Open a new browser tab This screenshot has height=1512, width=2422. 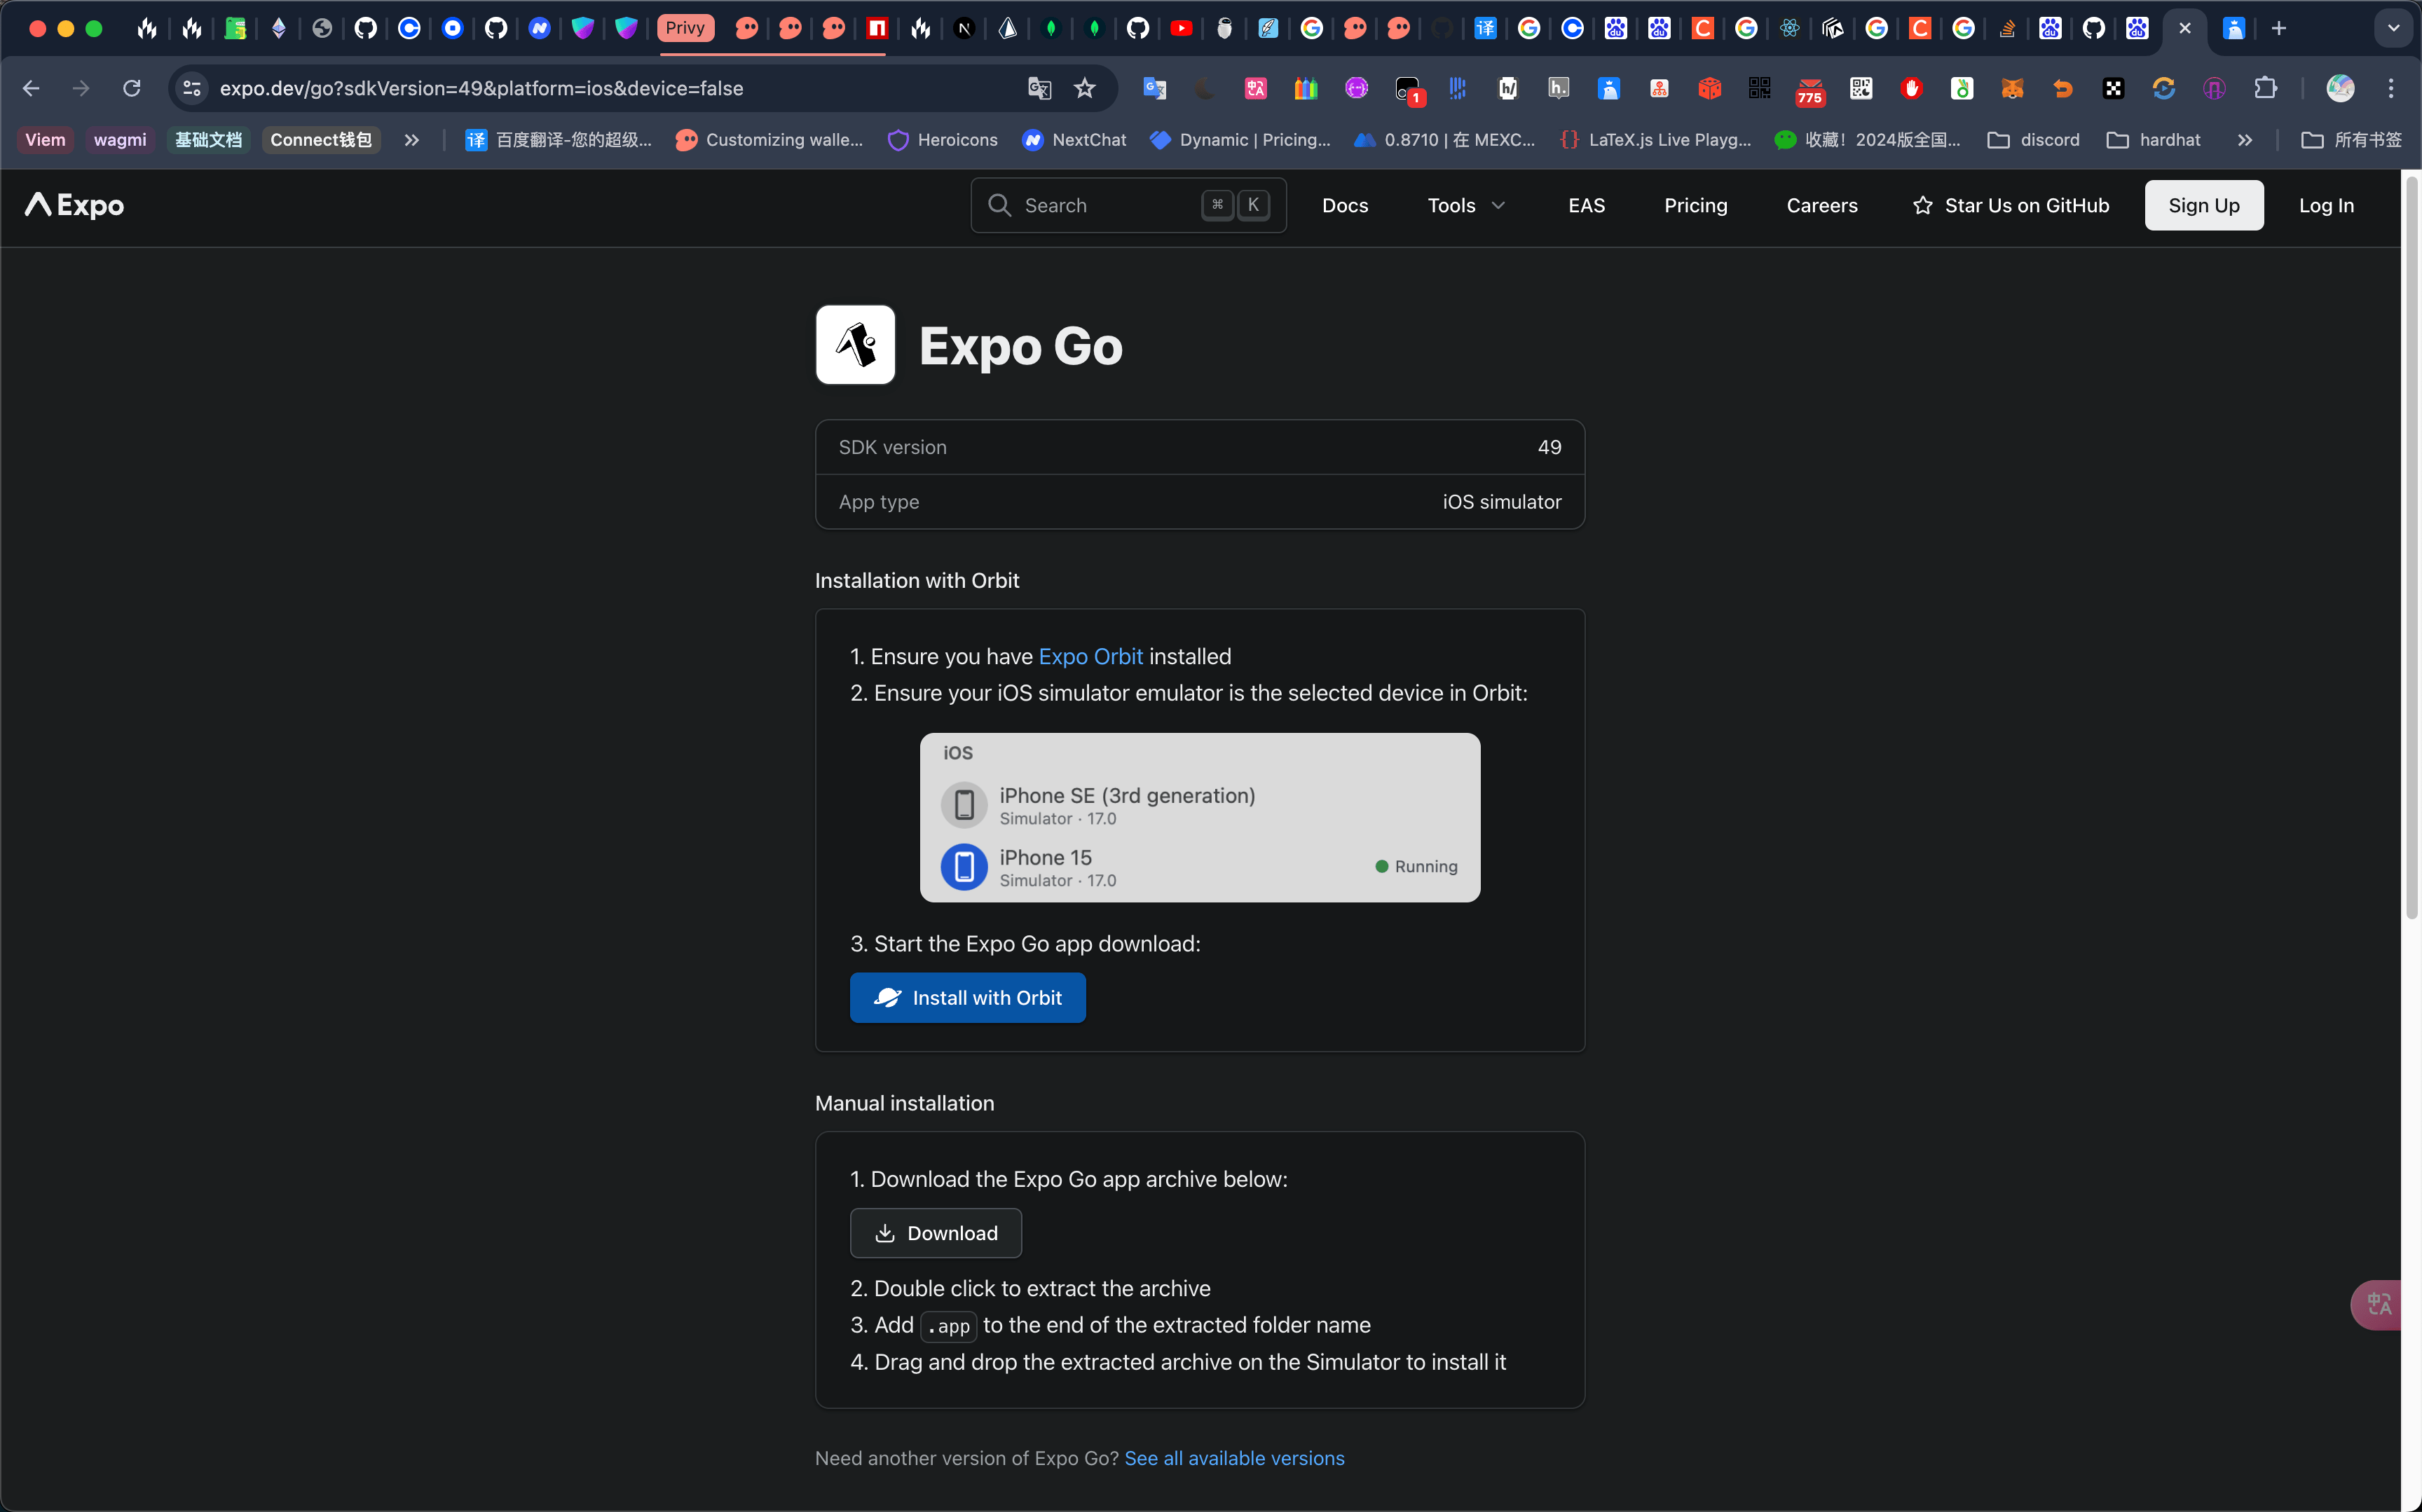tap(2279, 28)
